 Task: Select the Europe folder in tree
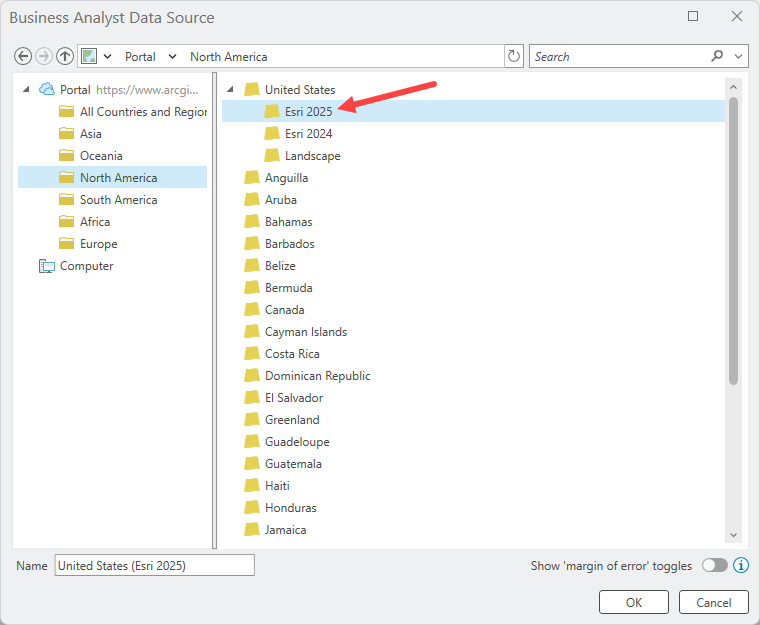click(88, 244)
